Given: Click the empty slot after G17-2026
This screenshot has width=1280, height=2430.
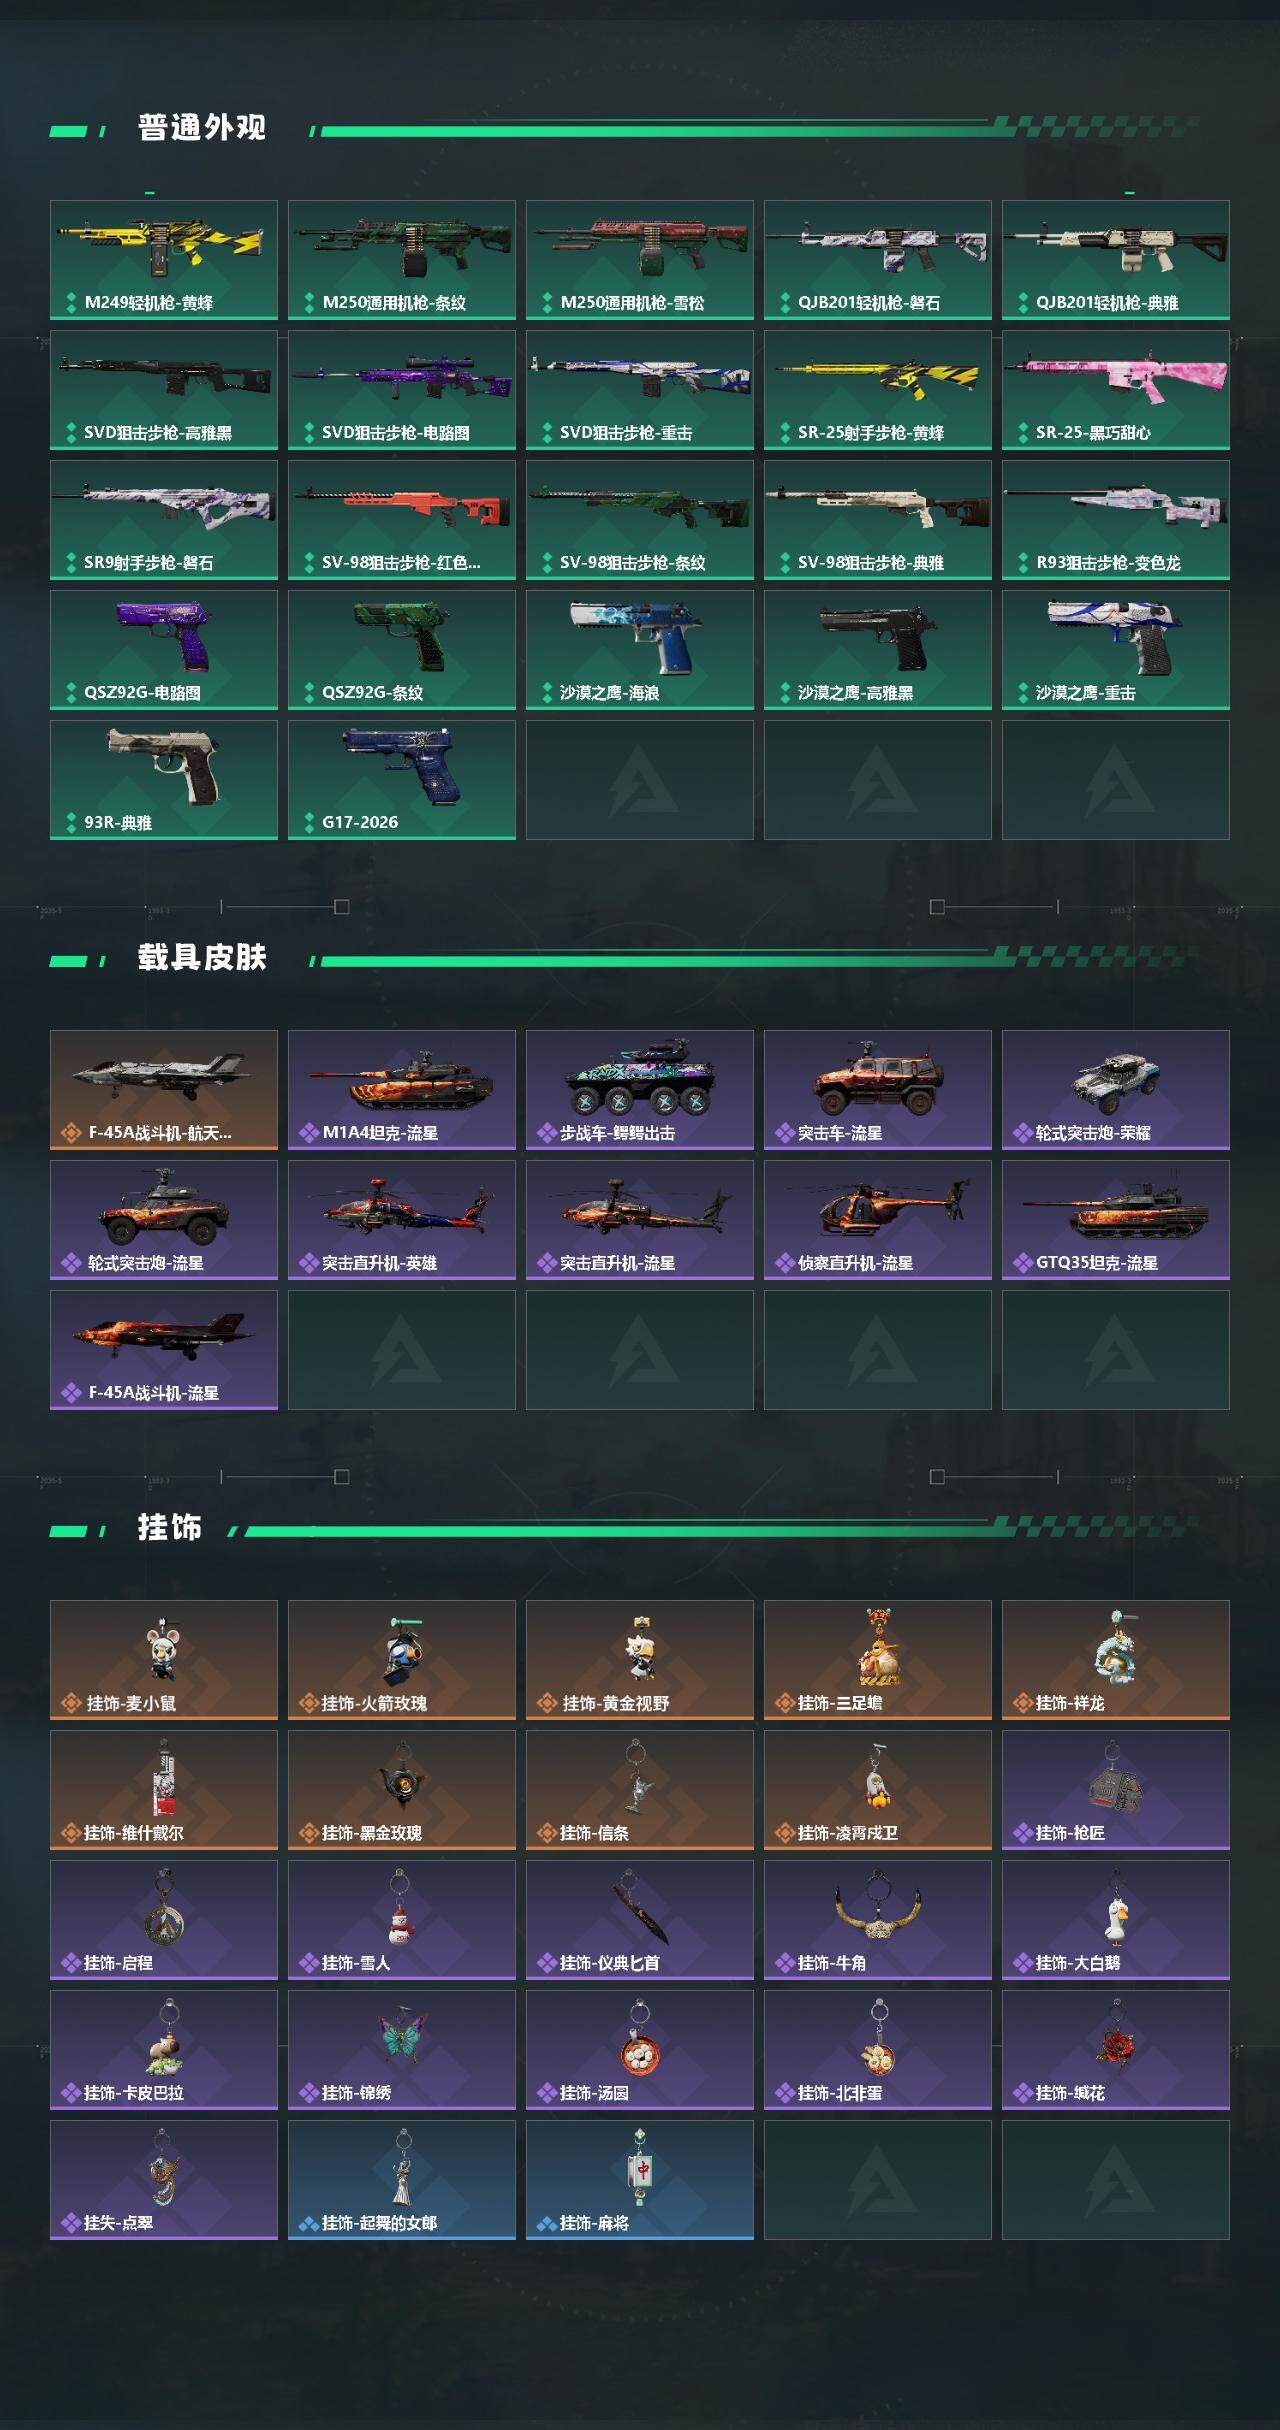Looking at the screenshot, I should [x=640, y=780].
